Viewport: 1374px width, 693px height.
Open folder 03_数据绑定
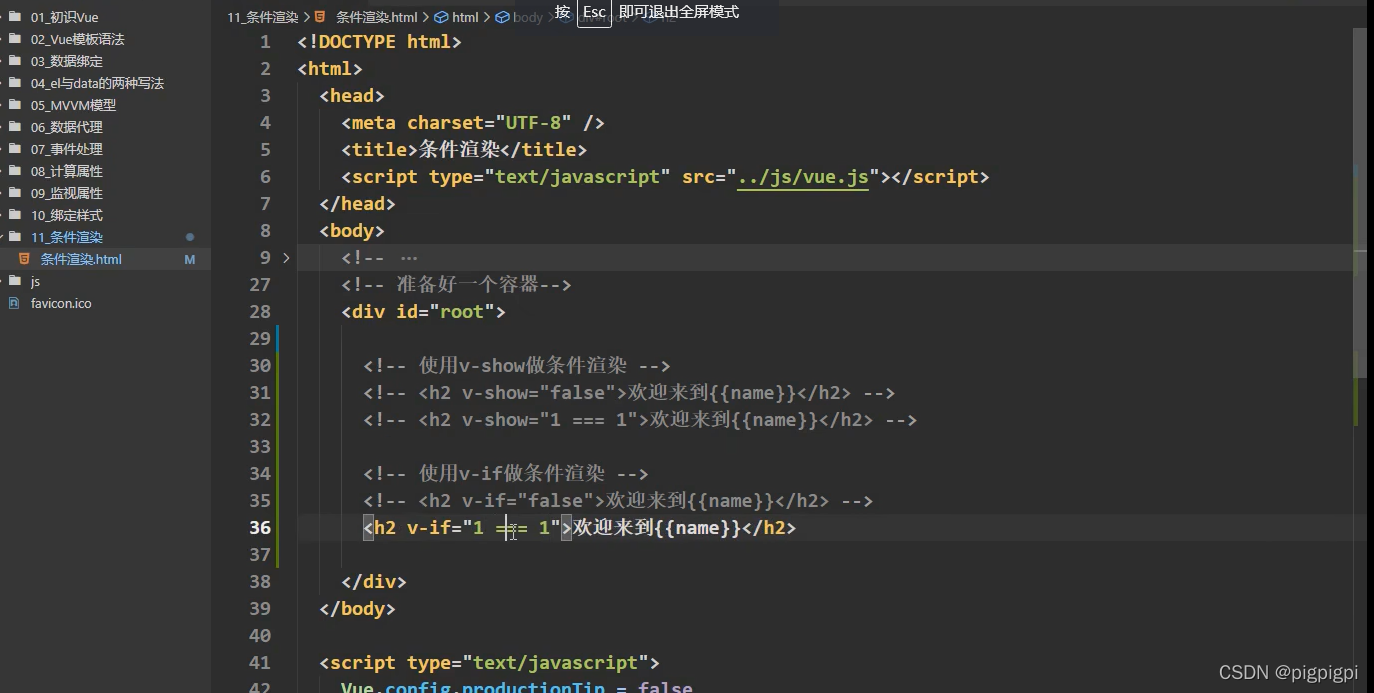[66, 61]
